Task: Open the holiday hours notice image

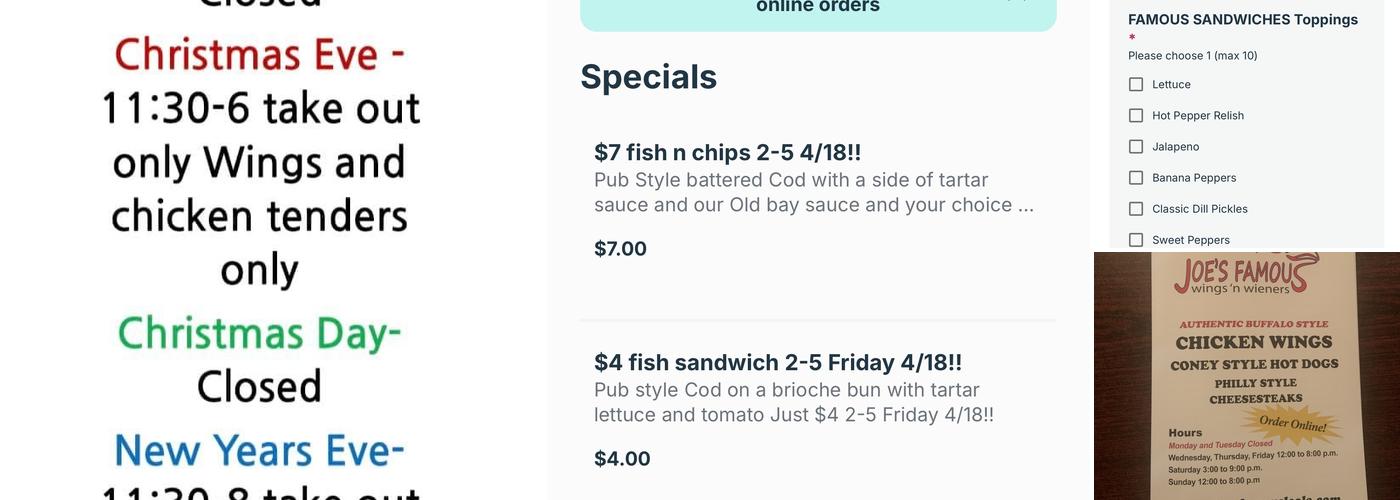Action: pyautogui.click(x=259, y=250)
